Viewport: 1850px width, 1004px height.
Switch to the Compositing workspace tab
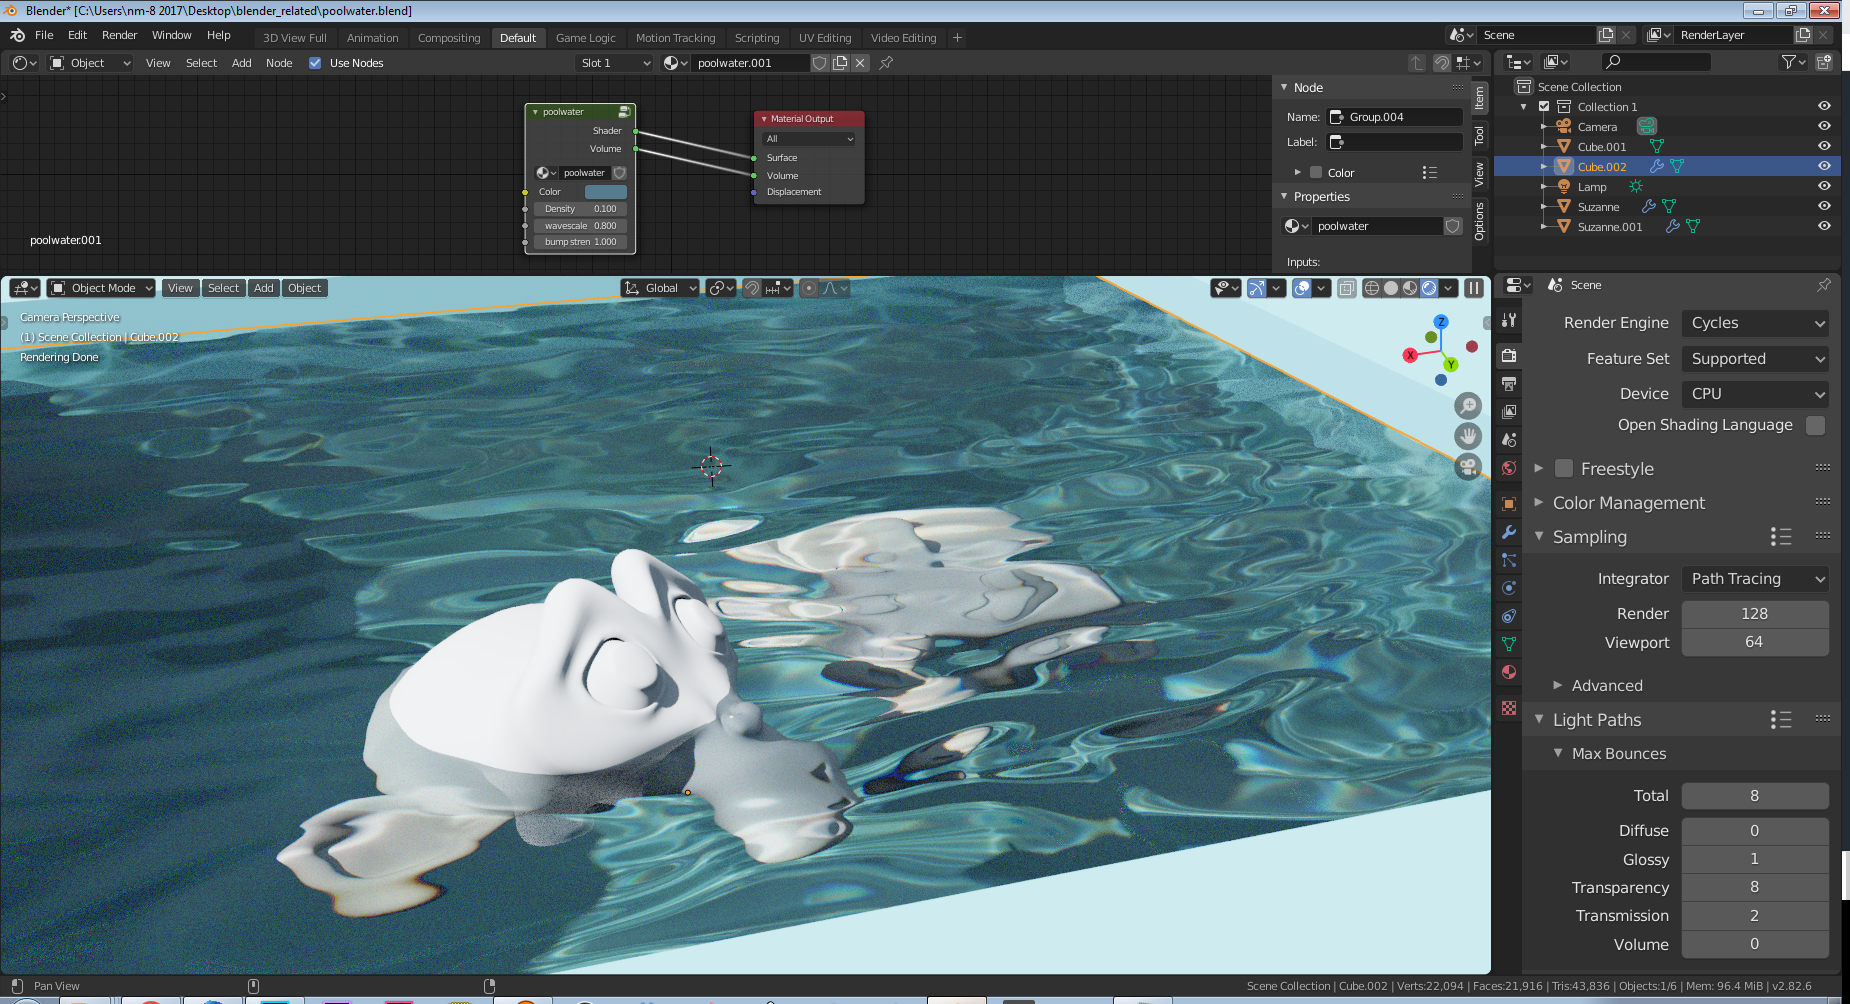pos(449,38)
